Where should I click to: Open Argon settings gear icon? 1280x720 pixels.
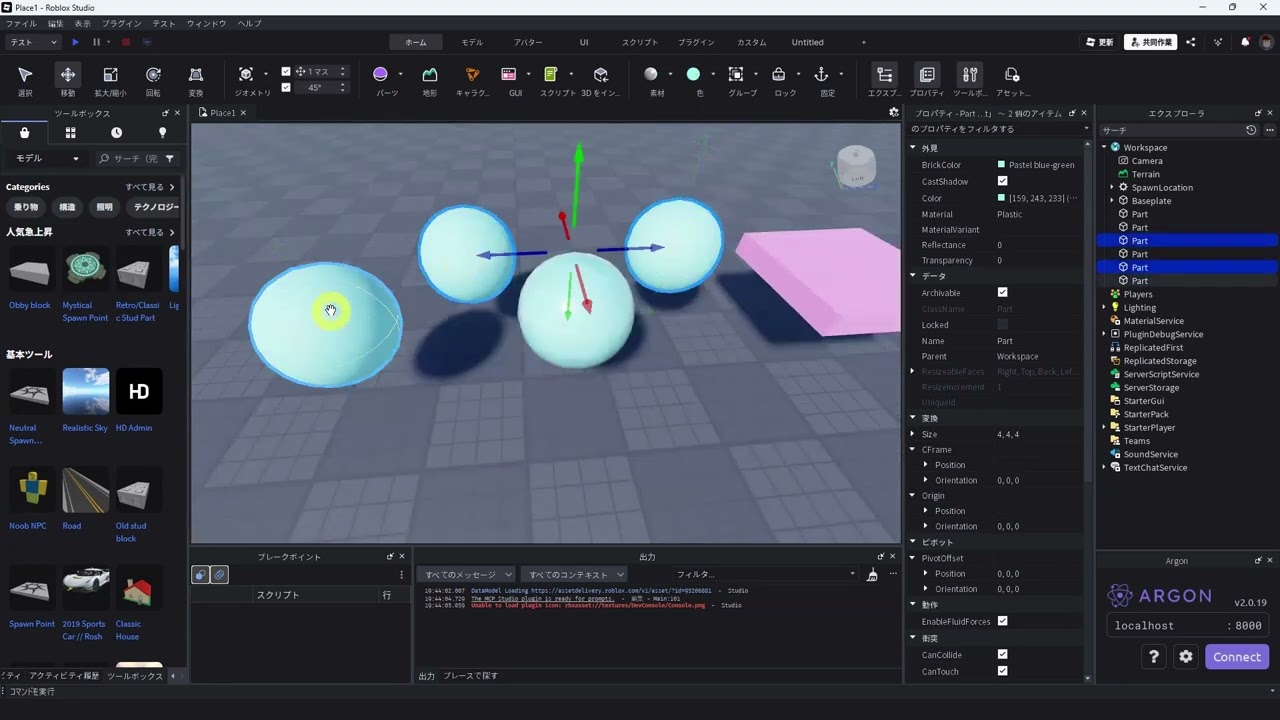point(1186,657)
